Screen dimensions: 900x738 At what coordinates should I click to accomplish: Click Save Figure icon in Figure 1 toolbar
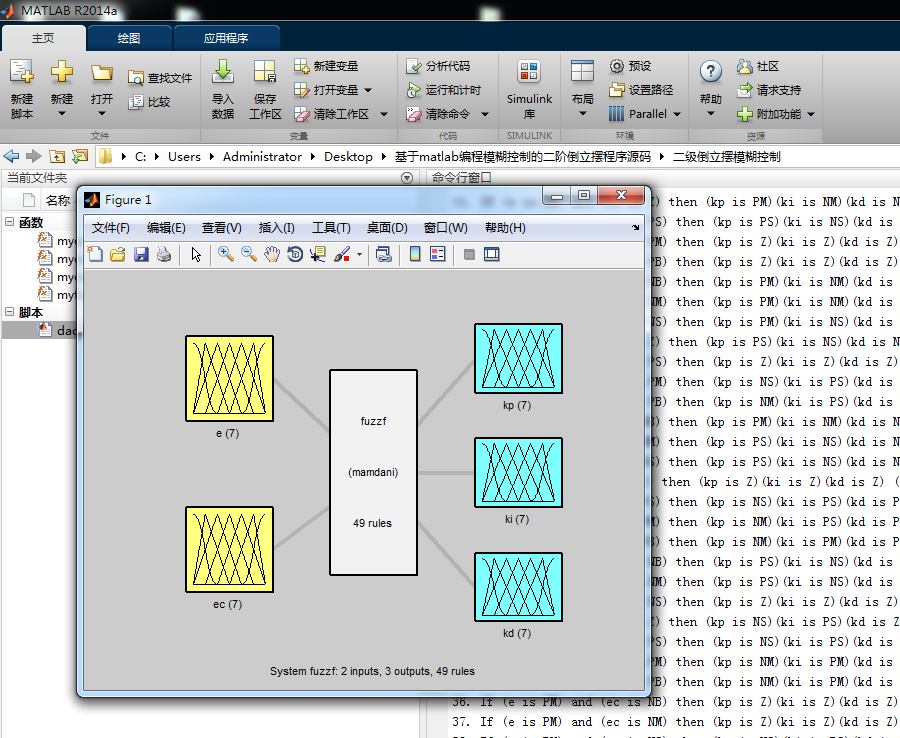pos(141,254)
